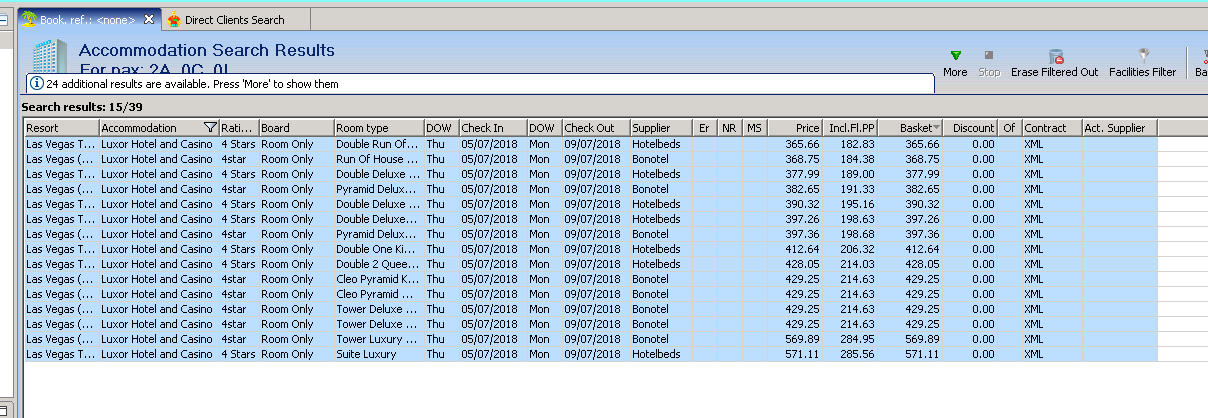Click the 24 additional results message

point(192,84)
